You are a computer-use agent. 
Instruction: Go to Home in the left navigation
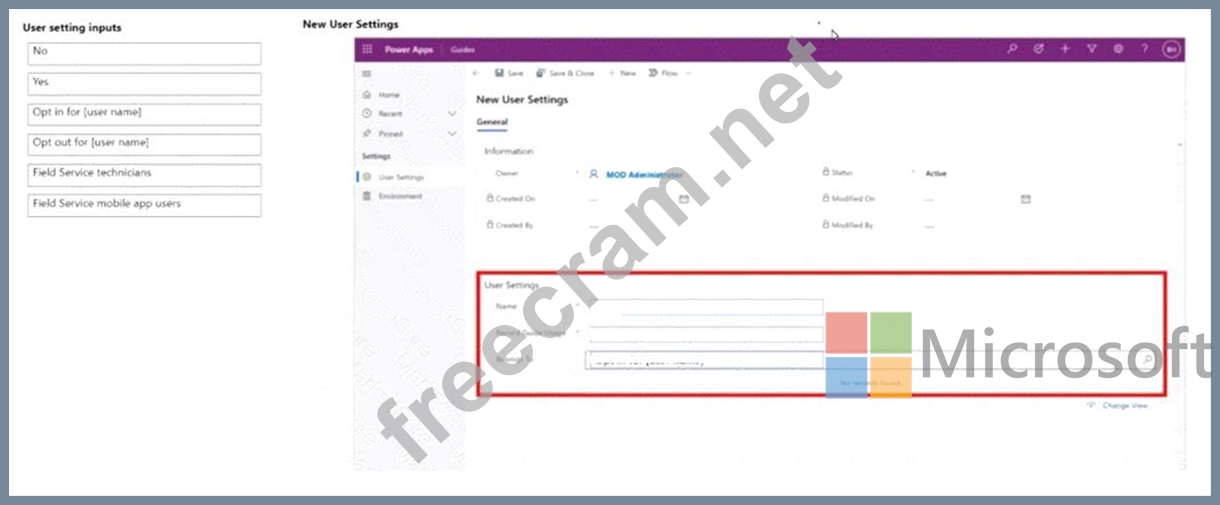[388, 95]
